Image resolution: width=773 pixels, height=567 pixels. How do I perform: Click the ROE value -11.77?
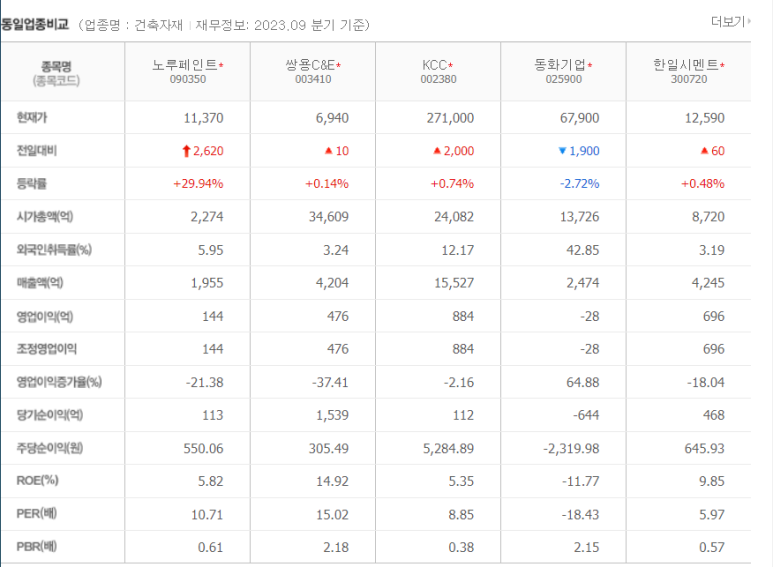tap(581, 481)
